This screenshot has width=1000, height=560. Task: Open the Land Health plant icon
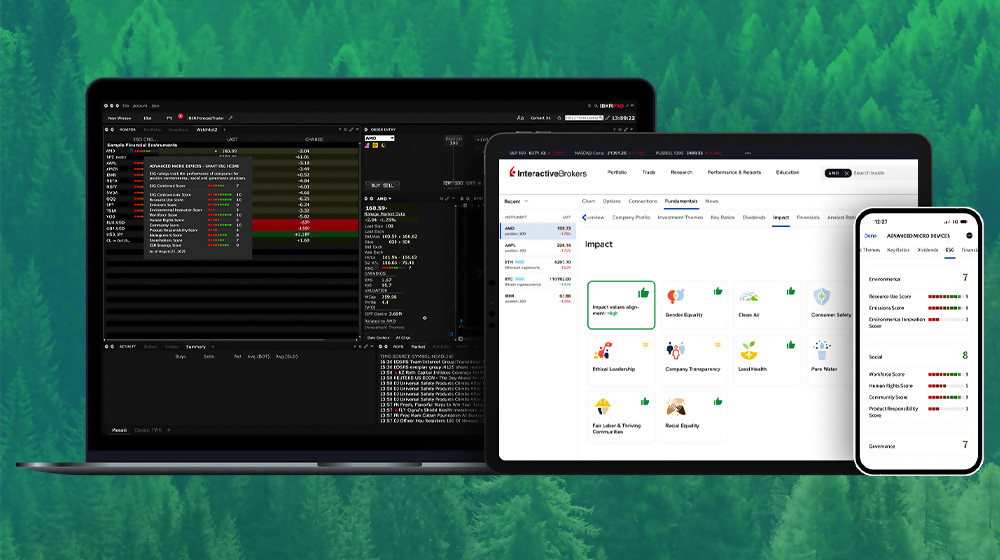pyautogui.click(x=749, y=351)
